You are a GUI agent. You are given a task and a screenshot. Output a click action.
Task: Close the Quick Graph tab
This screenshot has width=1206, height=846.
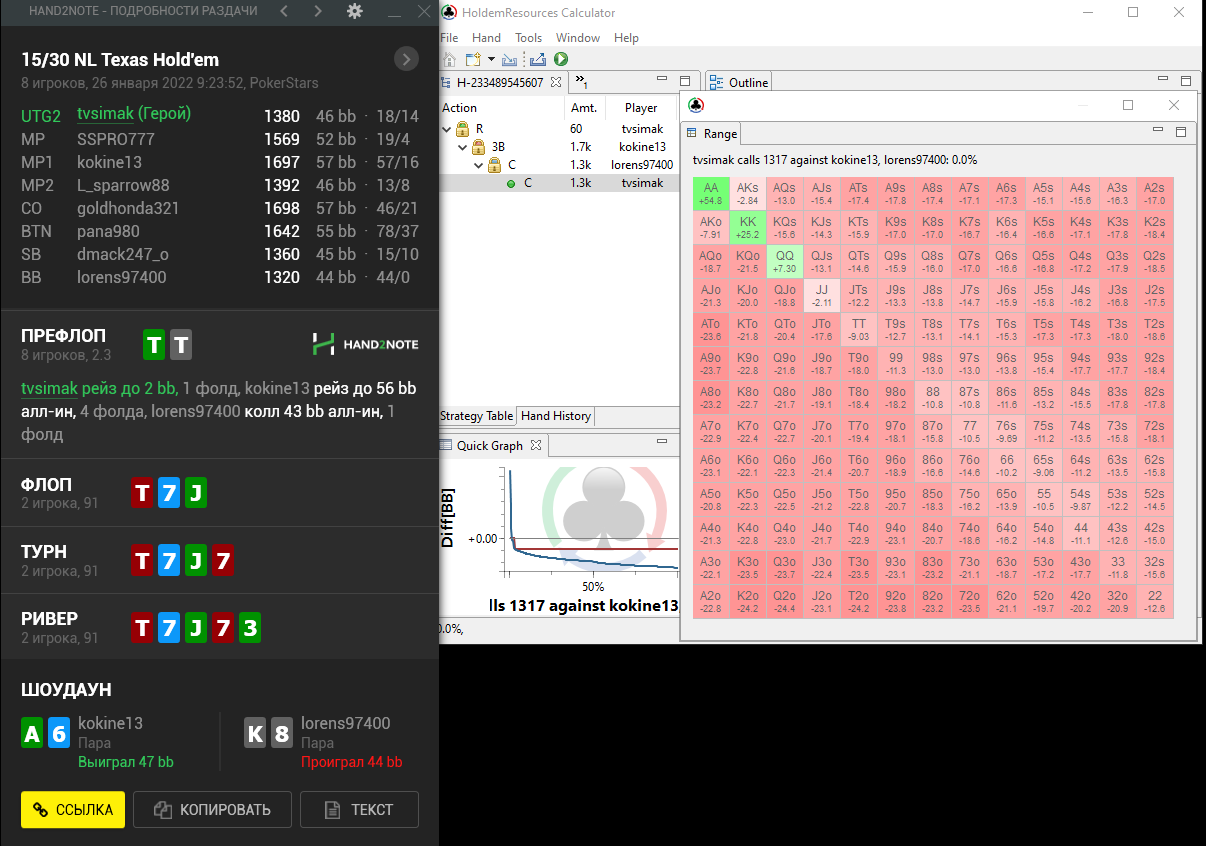click(536, 445)
